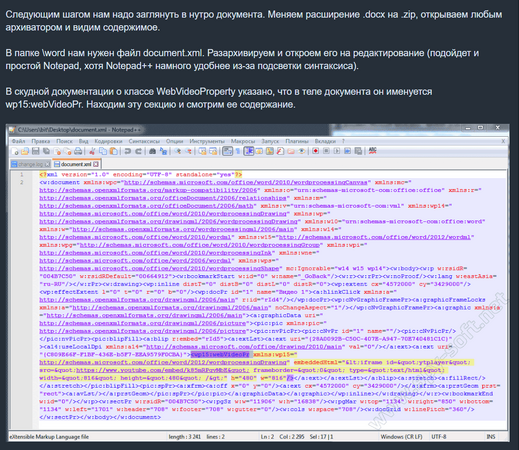Viewport: 519px width, 450px height.
Task: Toggle the Document Map icon
Action: click(270, 151)
